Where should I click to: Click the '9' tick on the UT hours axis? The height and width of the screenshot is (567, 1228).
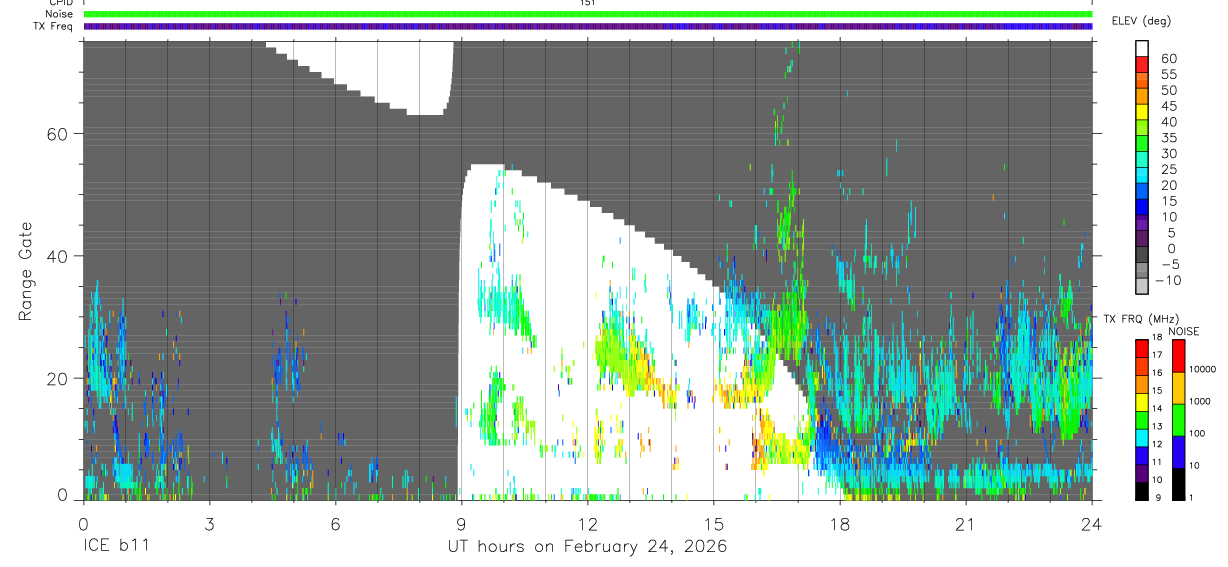pyautogui.click(x=461, y=525)
